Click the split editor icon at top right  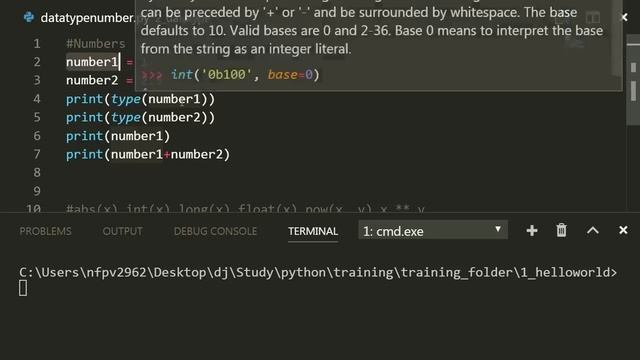pos(593,18)
